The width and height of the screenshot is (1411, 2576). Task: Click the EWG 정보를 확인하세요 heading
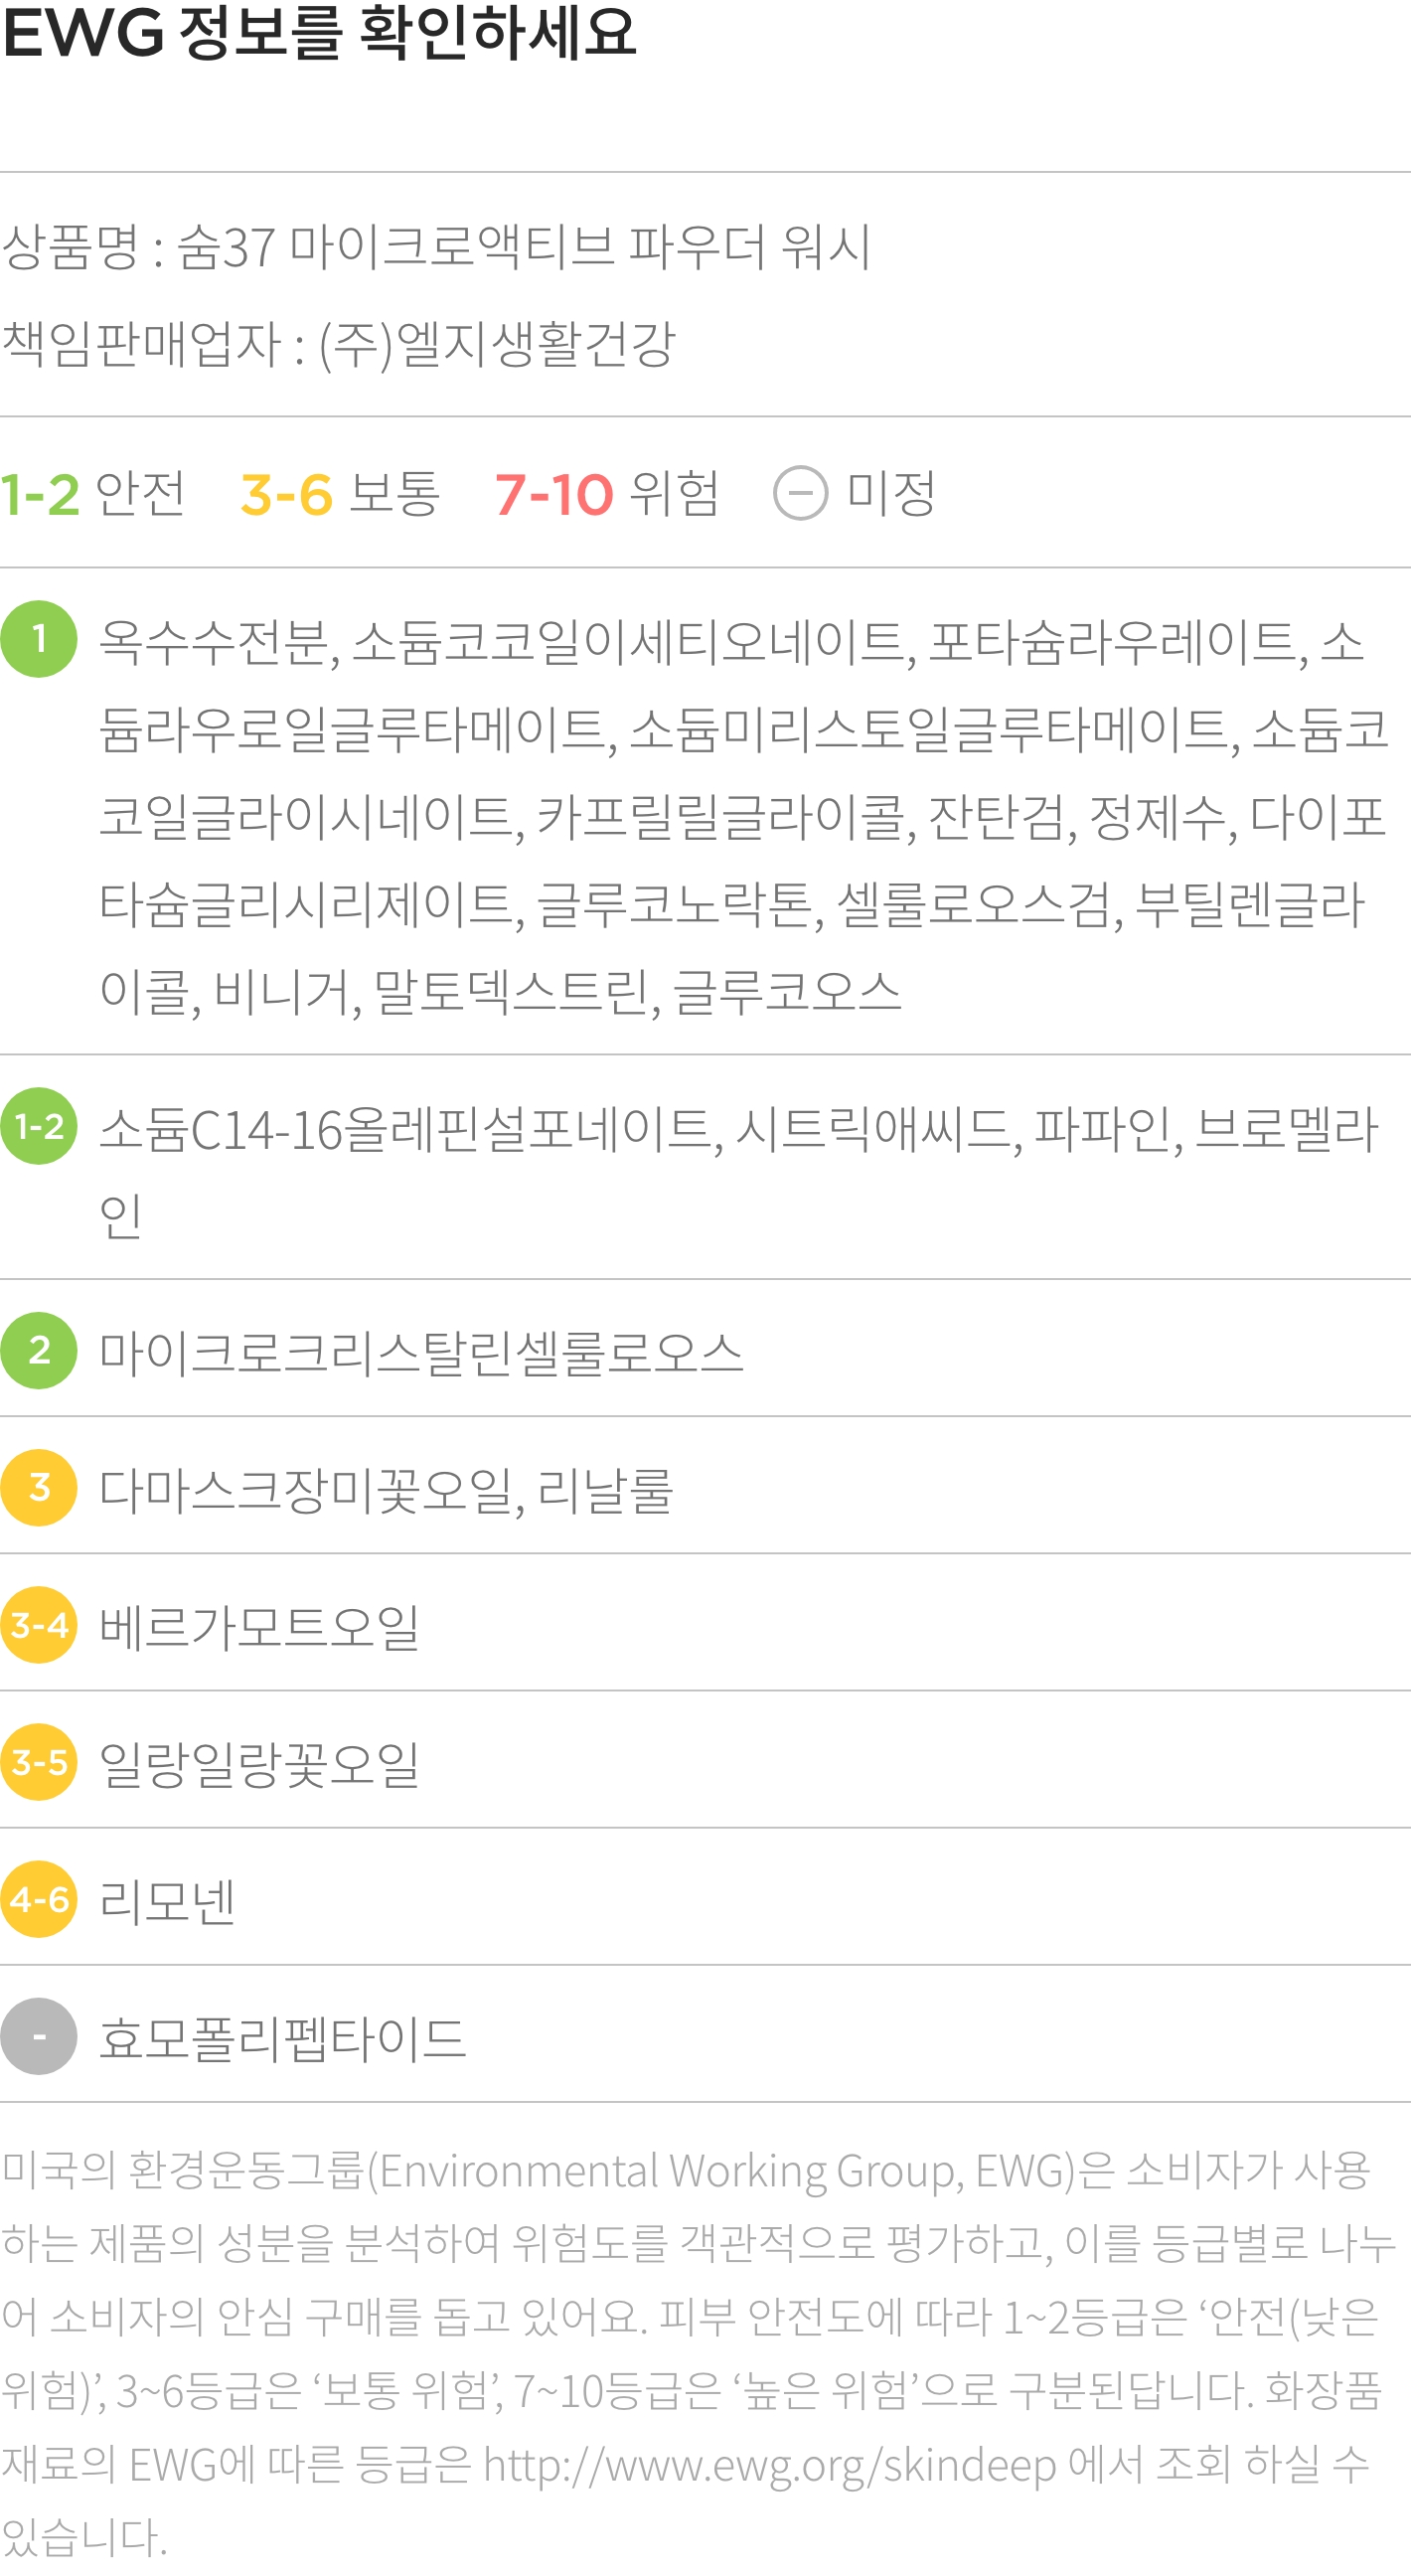[319, 32]
